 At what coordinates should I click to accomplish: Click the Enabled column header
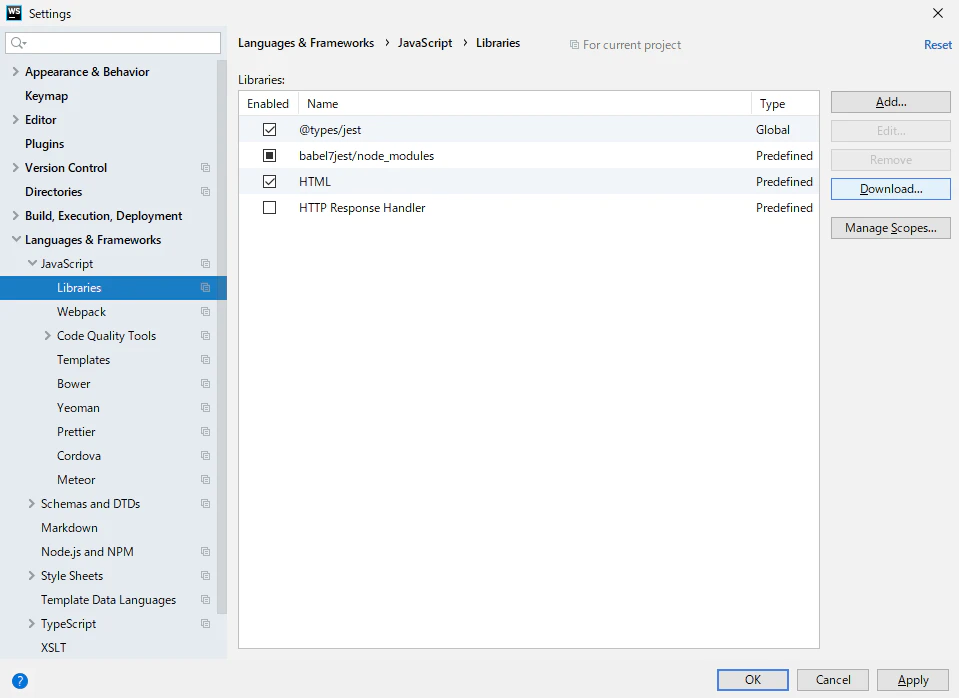[268, 104]
